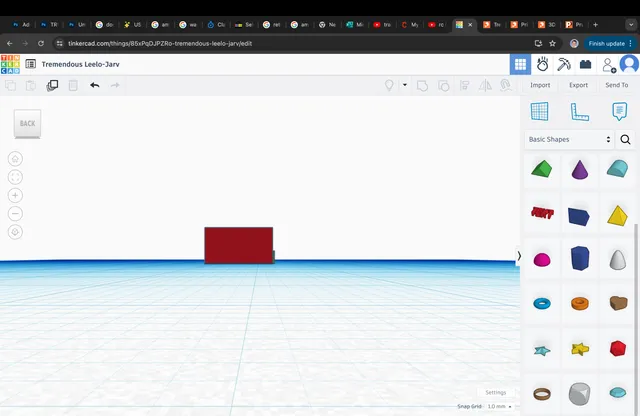Open the Basic Shapes dropdown

569,140
